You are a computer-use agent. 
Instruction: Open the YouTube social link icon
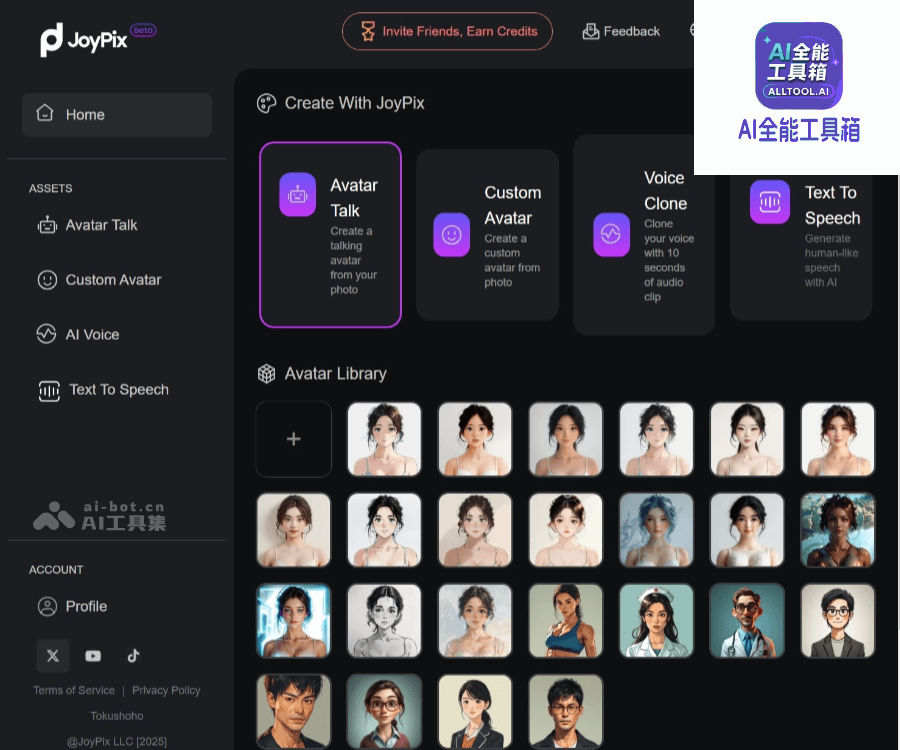tap(93, 656)
